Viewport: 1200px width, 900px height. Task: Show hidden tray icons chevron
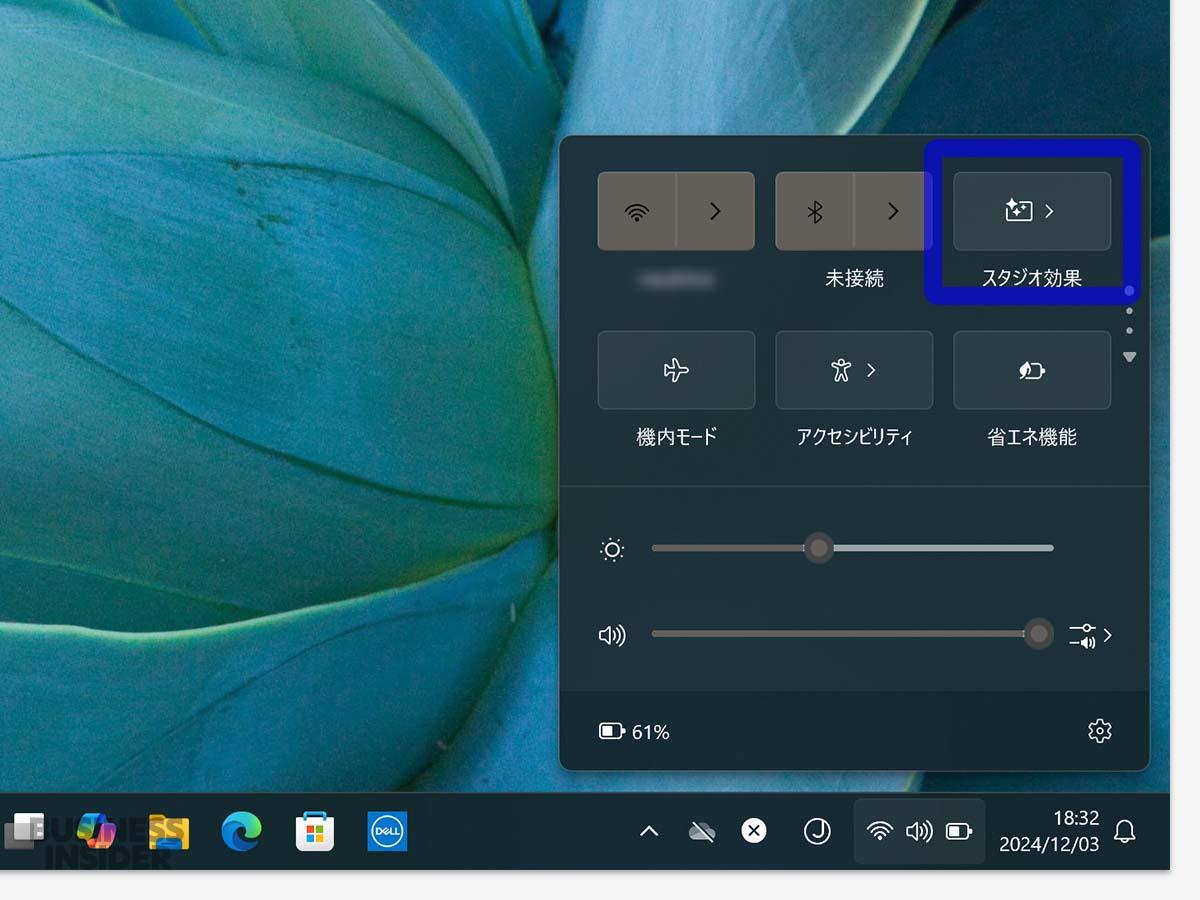tap(649, 831)
